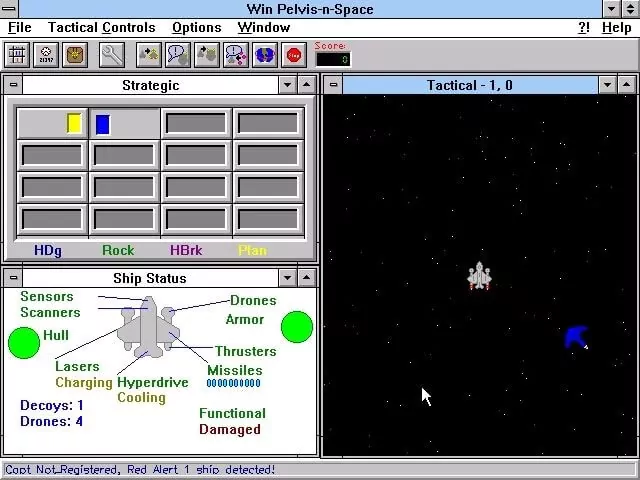Viewport: 640px width, 480px height.
Task: Click the first speech bubble exclamation icon
Action: pyautogui.click(x=178, y=55)
